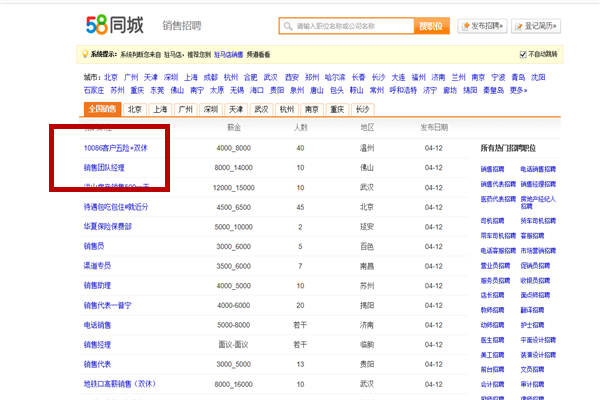Click the 12000_15000 salary cell
Screen dimensions: 600x400
(233, 188)
